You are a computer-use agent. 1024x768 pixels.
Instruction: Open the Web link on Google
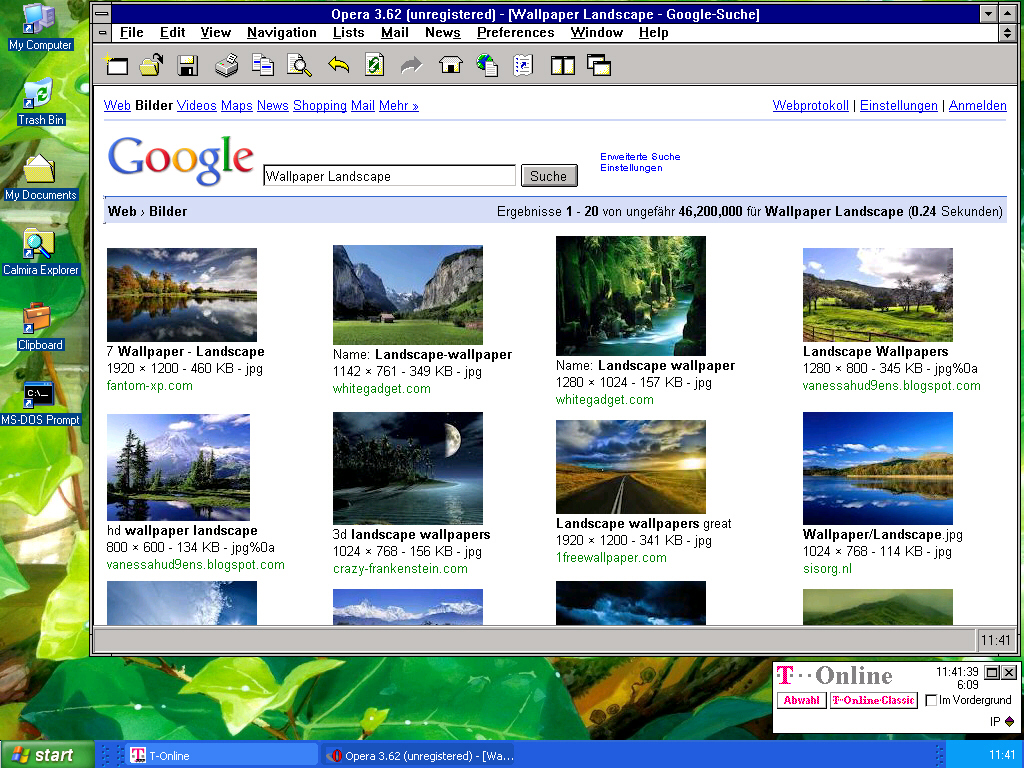click(117, 105)
